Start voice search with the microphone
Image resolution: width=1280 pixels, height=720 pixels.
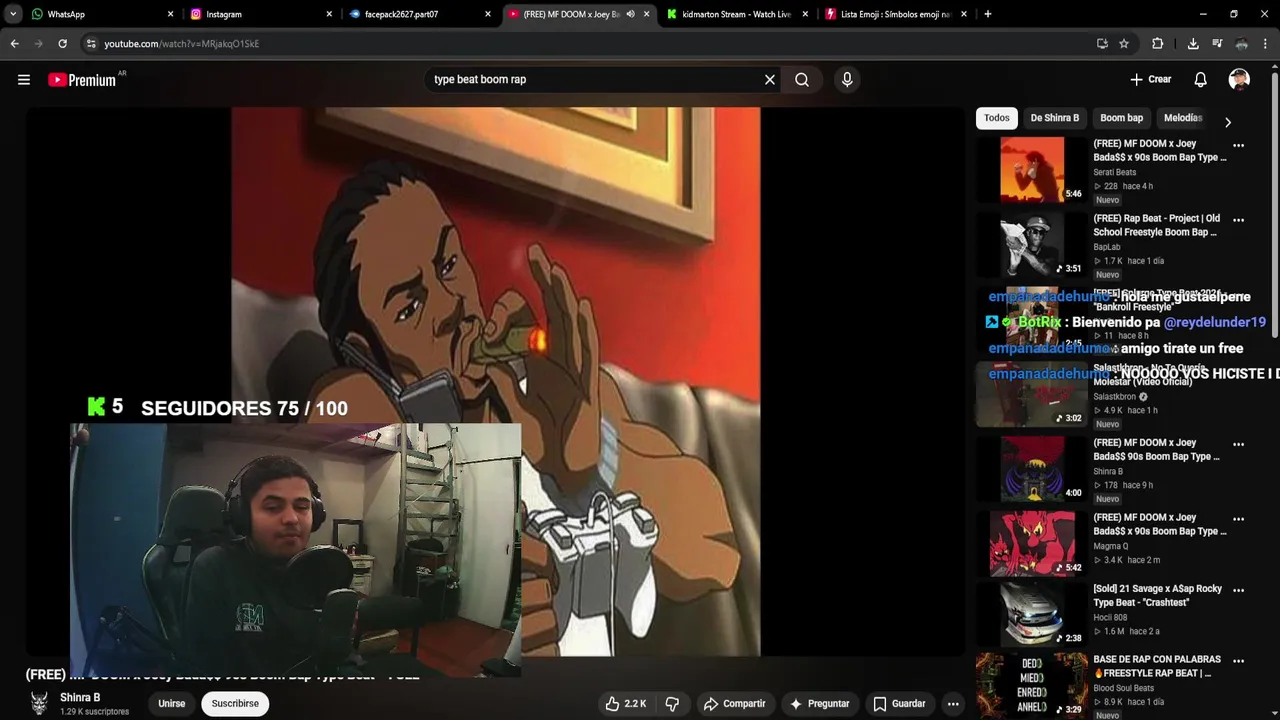(x=847, y=80)
